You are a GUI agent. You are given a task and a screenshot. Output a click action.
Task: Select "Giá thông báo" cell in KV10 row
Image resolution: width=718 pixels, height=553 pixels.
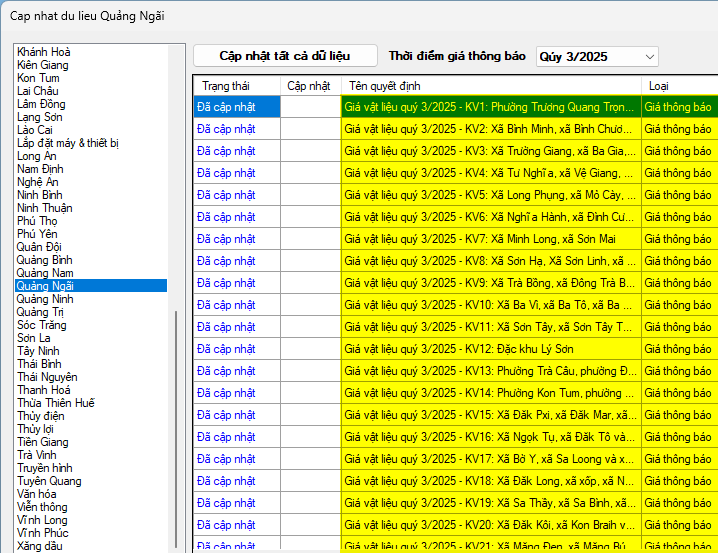[678, 305]
